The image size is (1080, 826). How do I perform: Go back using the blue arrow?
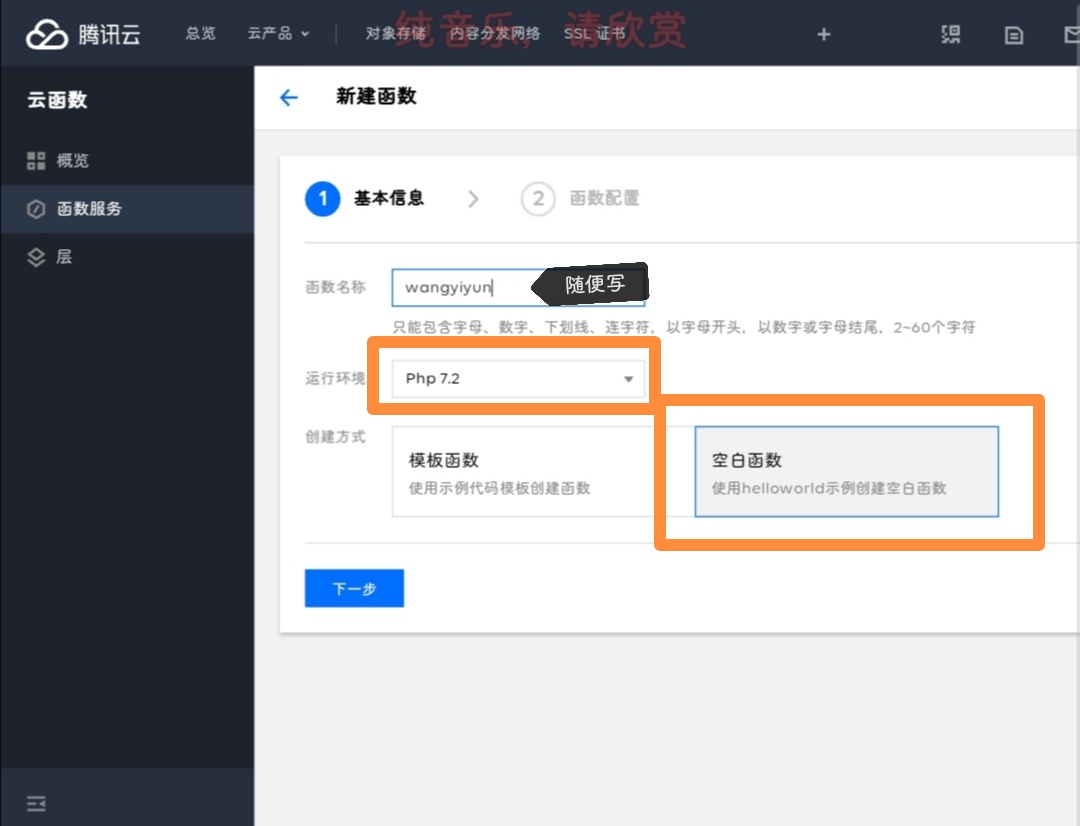click(x=289, y=98)
